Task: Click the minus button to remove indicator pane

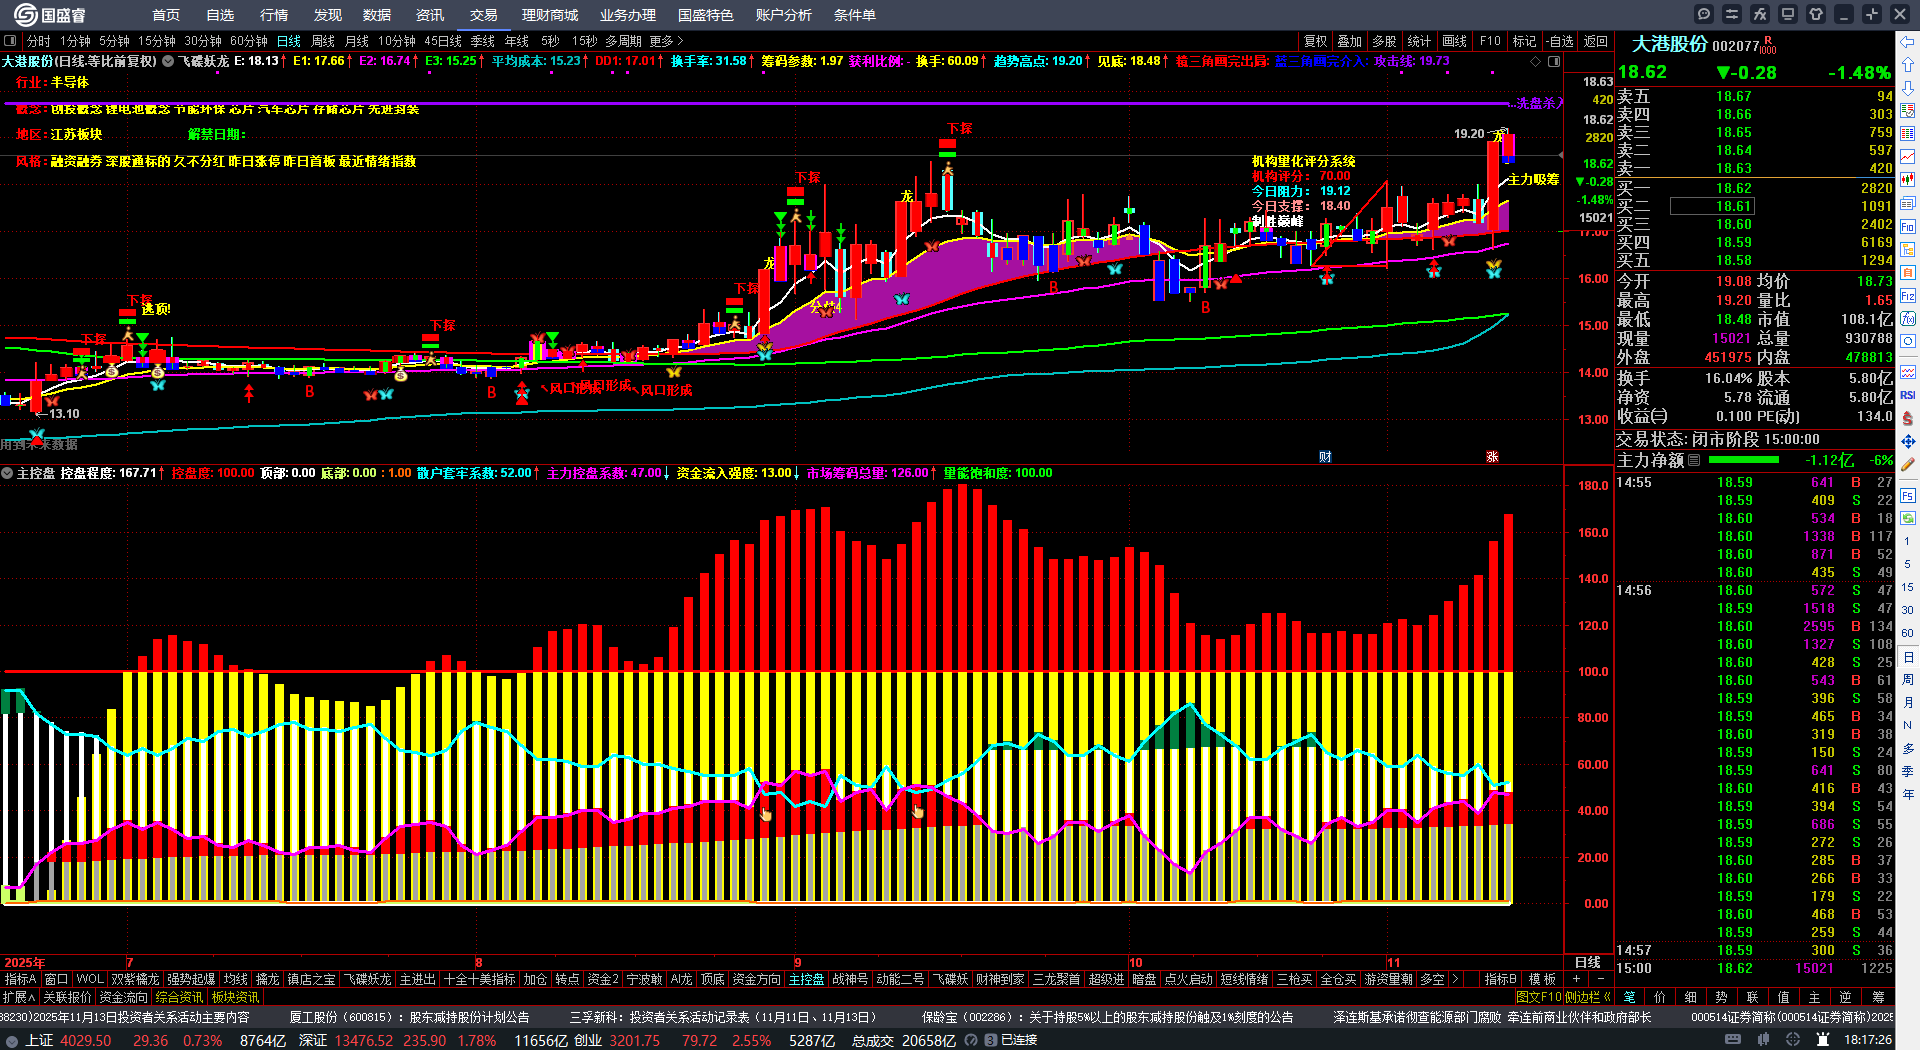Action: [1599, 979]
